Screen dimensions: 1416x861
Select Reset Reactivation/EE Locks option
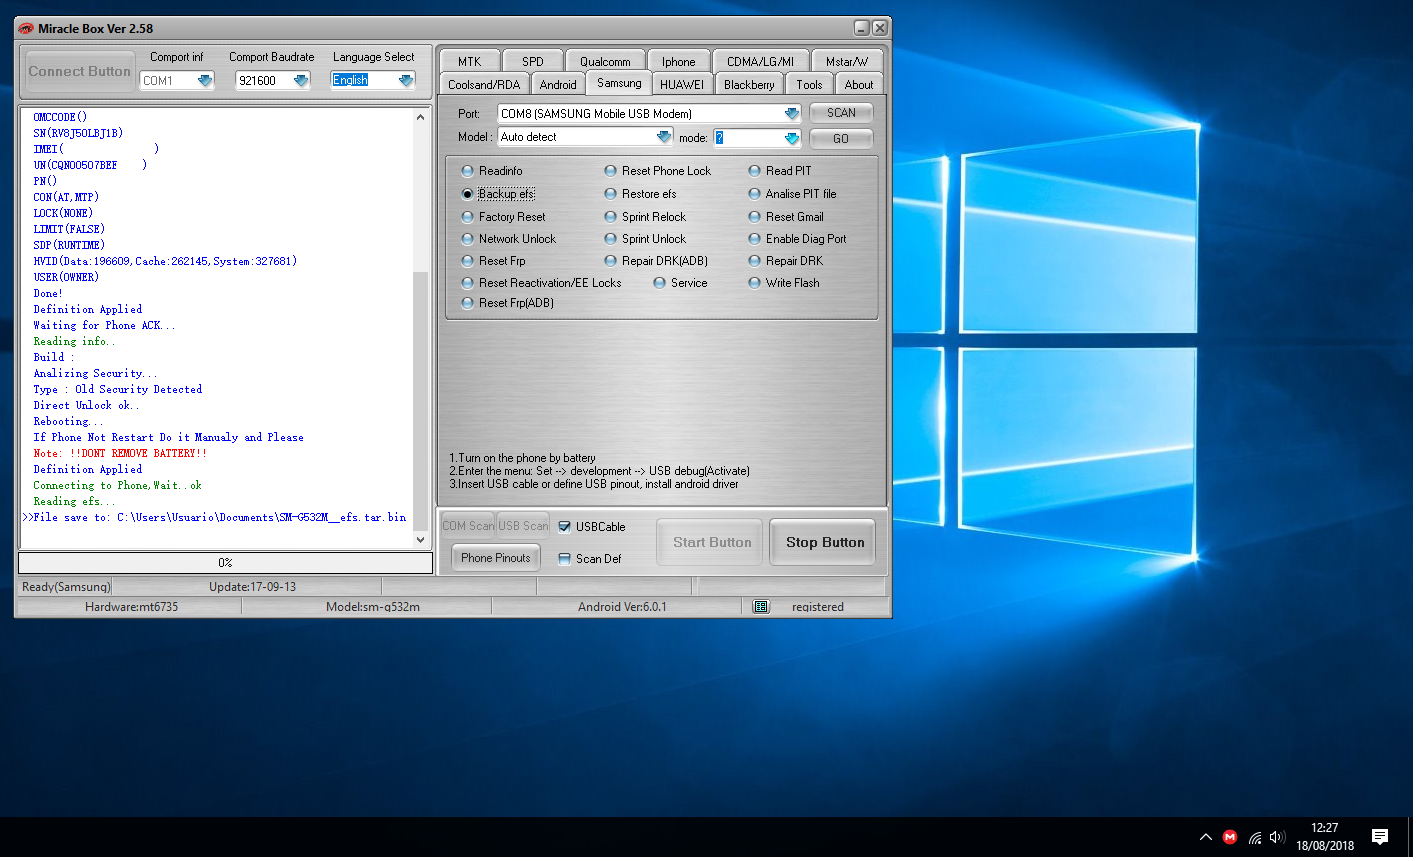click(542, 283)
